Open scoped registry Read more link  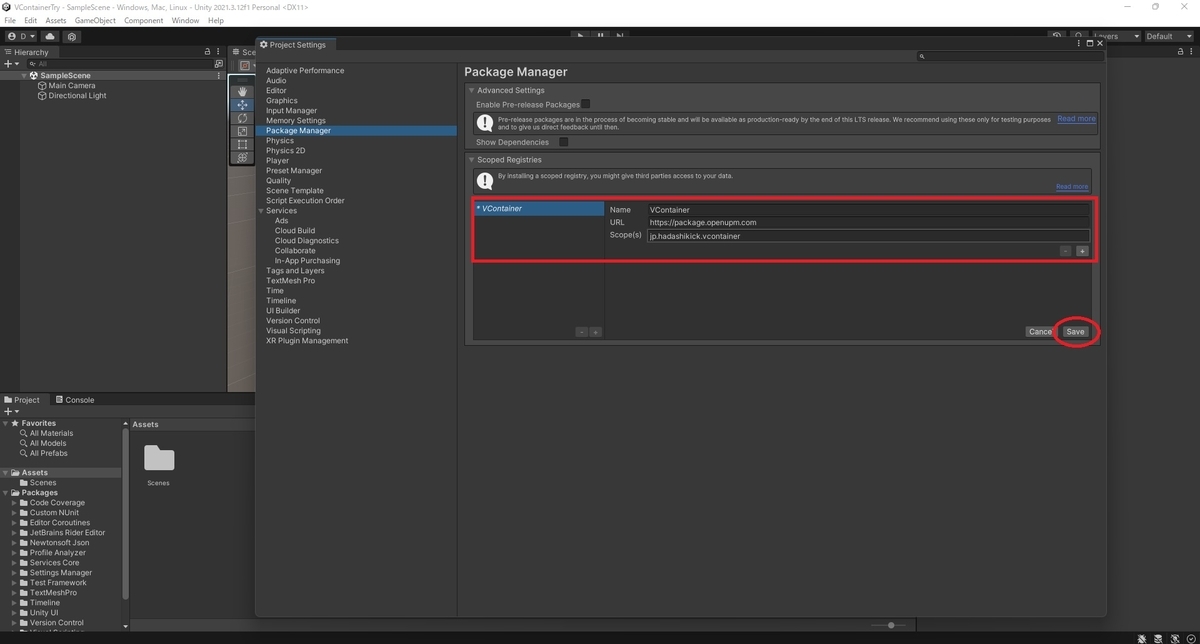point(1072,187)
